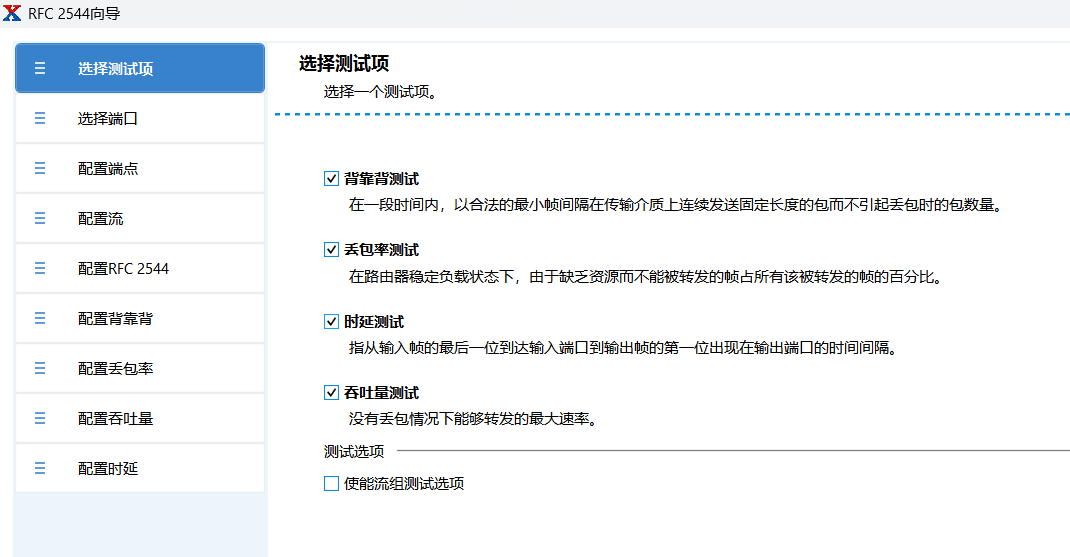Click the list icon beside 配置RFC 2544

40,268
